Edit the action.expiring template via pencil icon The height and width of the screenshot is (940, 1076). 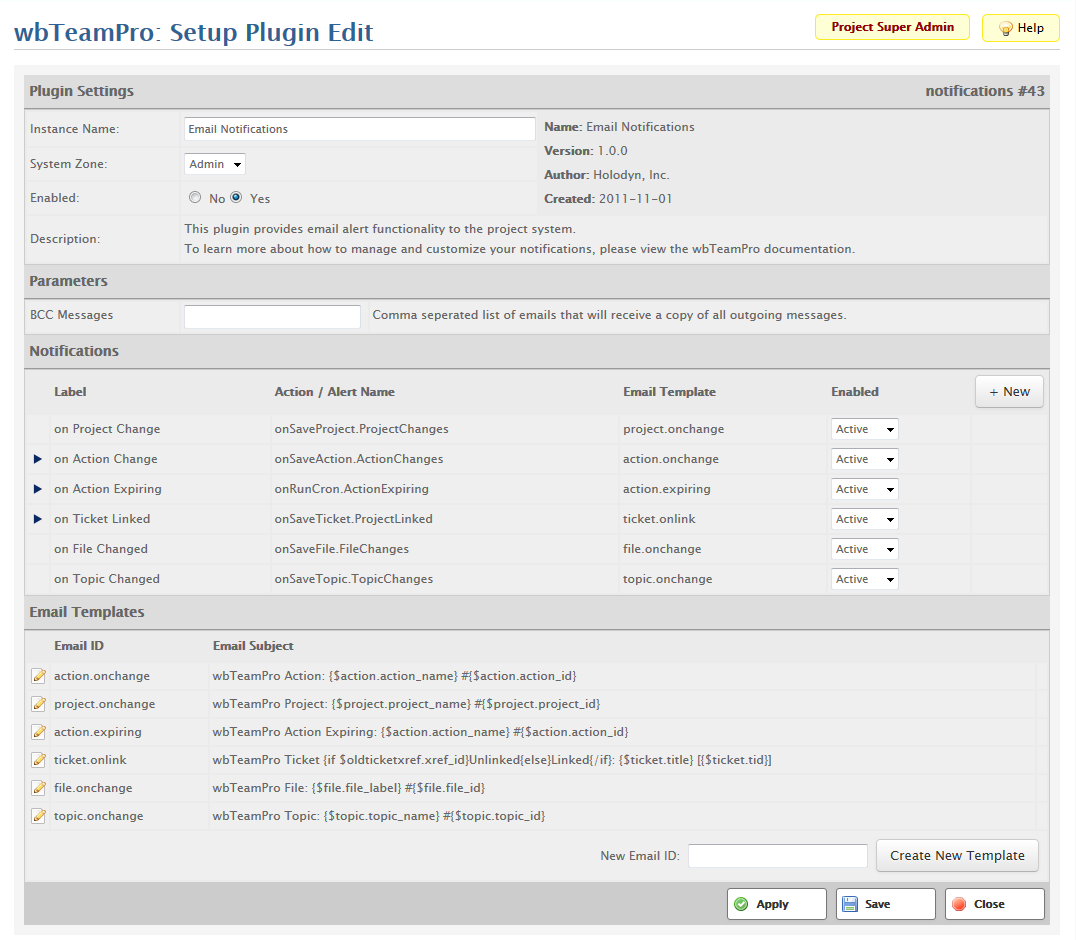click(x=39, y=732)
